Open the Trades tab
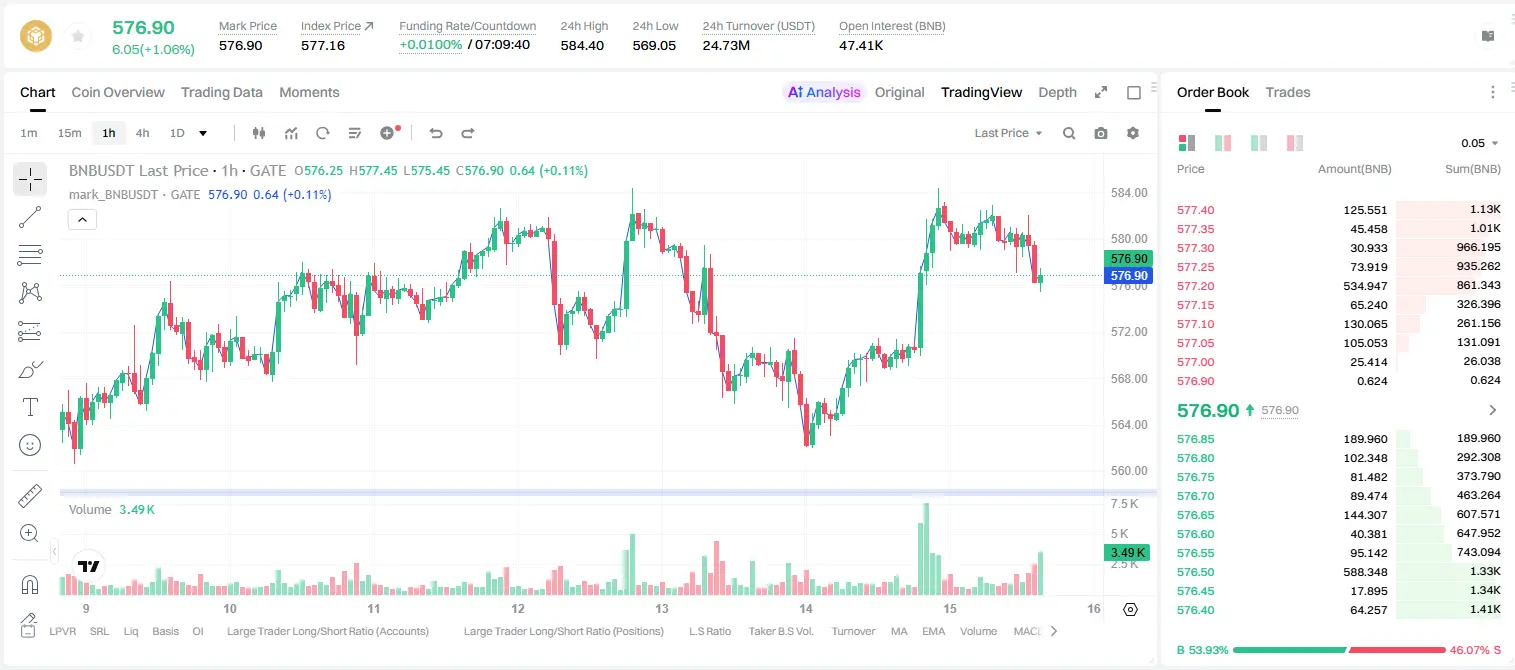Image resolution: width=1515 pixels, height=670 pixels. [x=1287, y=92]
